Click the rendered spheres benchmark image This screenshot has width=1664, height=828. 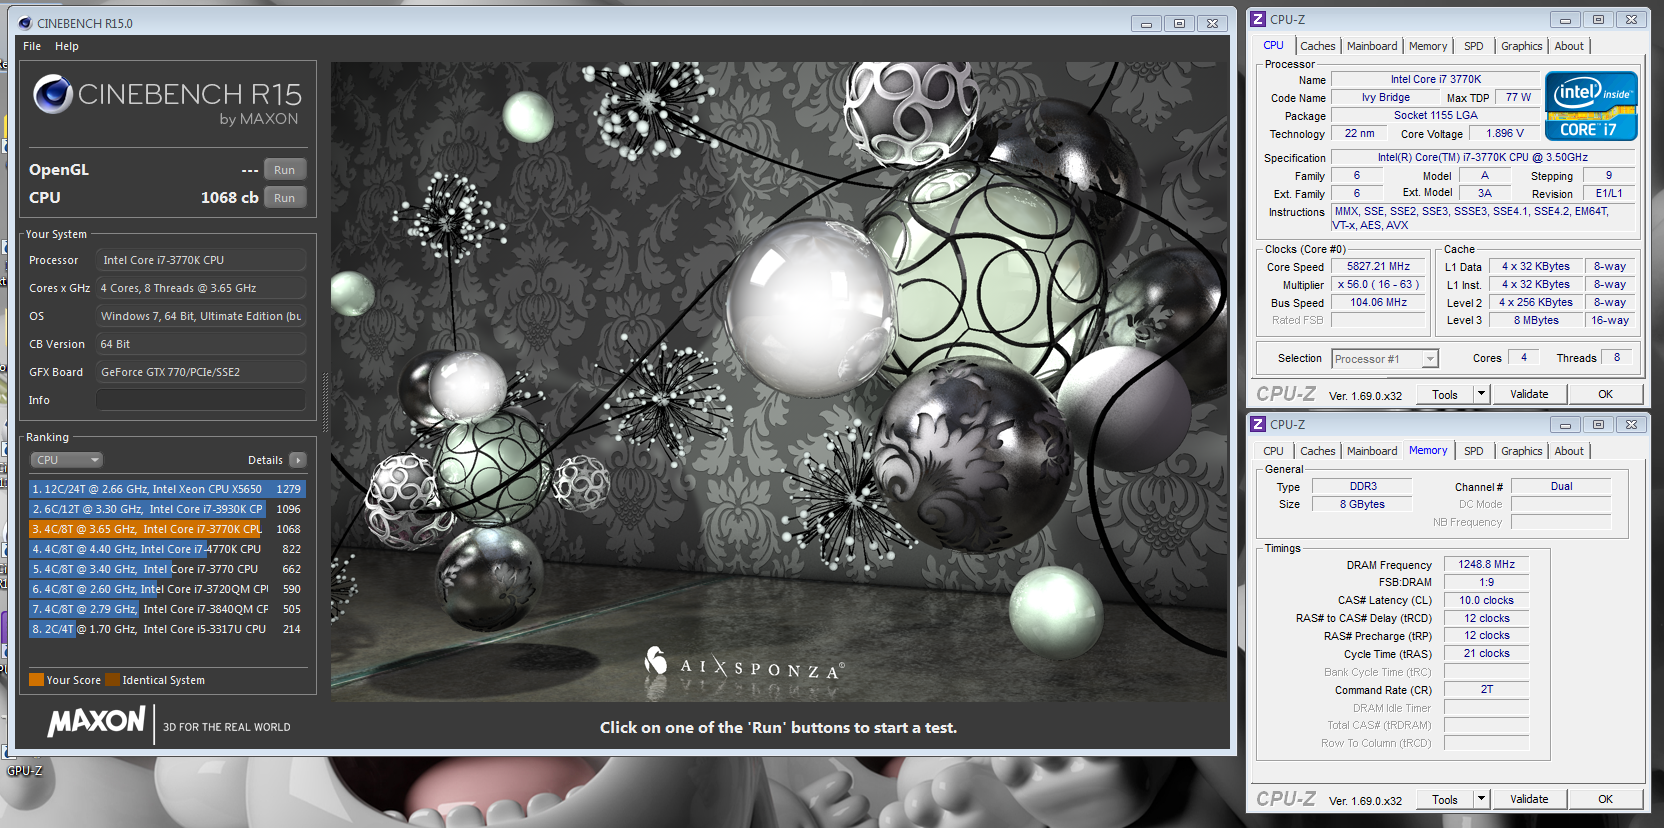tap(779, 381)
